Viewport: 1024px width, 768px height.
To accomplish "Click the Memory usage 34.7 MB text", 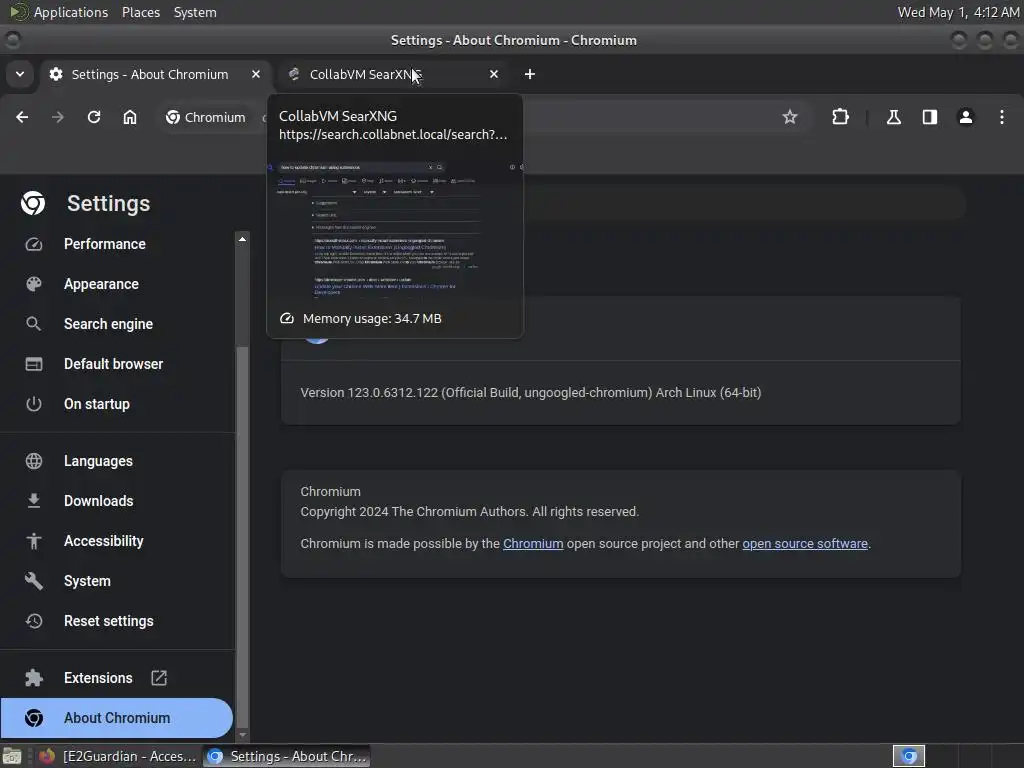I will pyautogui.click(x=372, y=319).
